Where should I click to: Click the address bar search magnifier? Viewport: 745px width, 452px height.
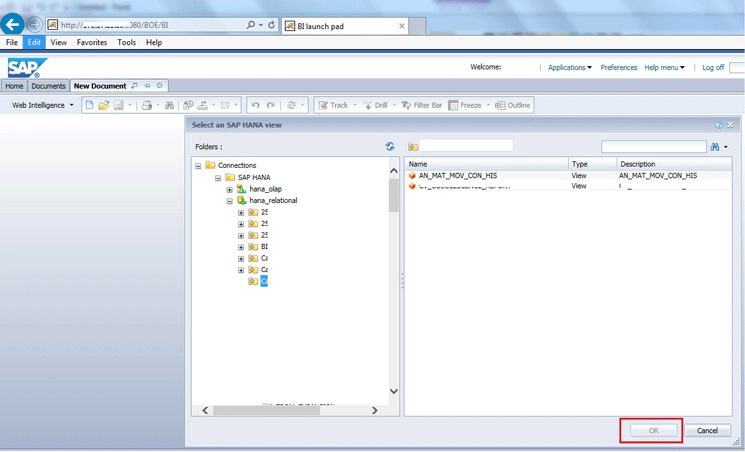pyautogui.click(x=251, y=25)
